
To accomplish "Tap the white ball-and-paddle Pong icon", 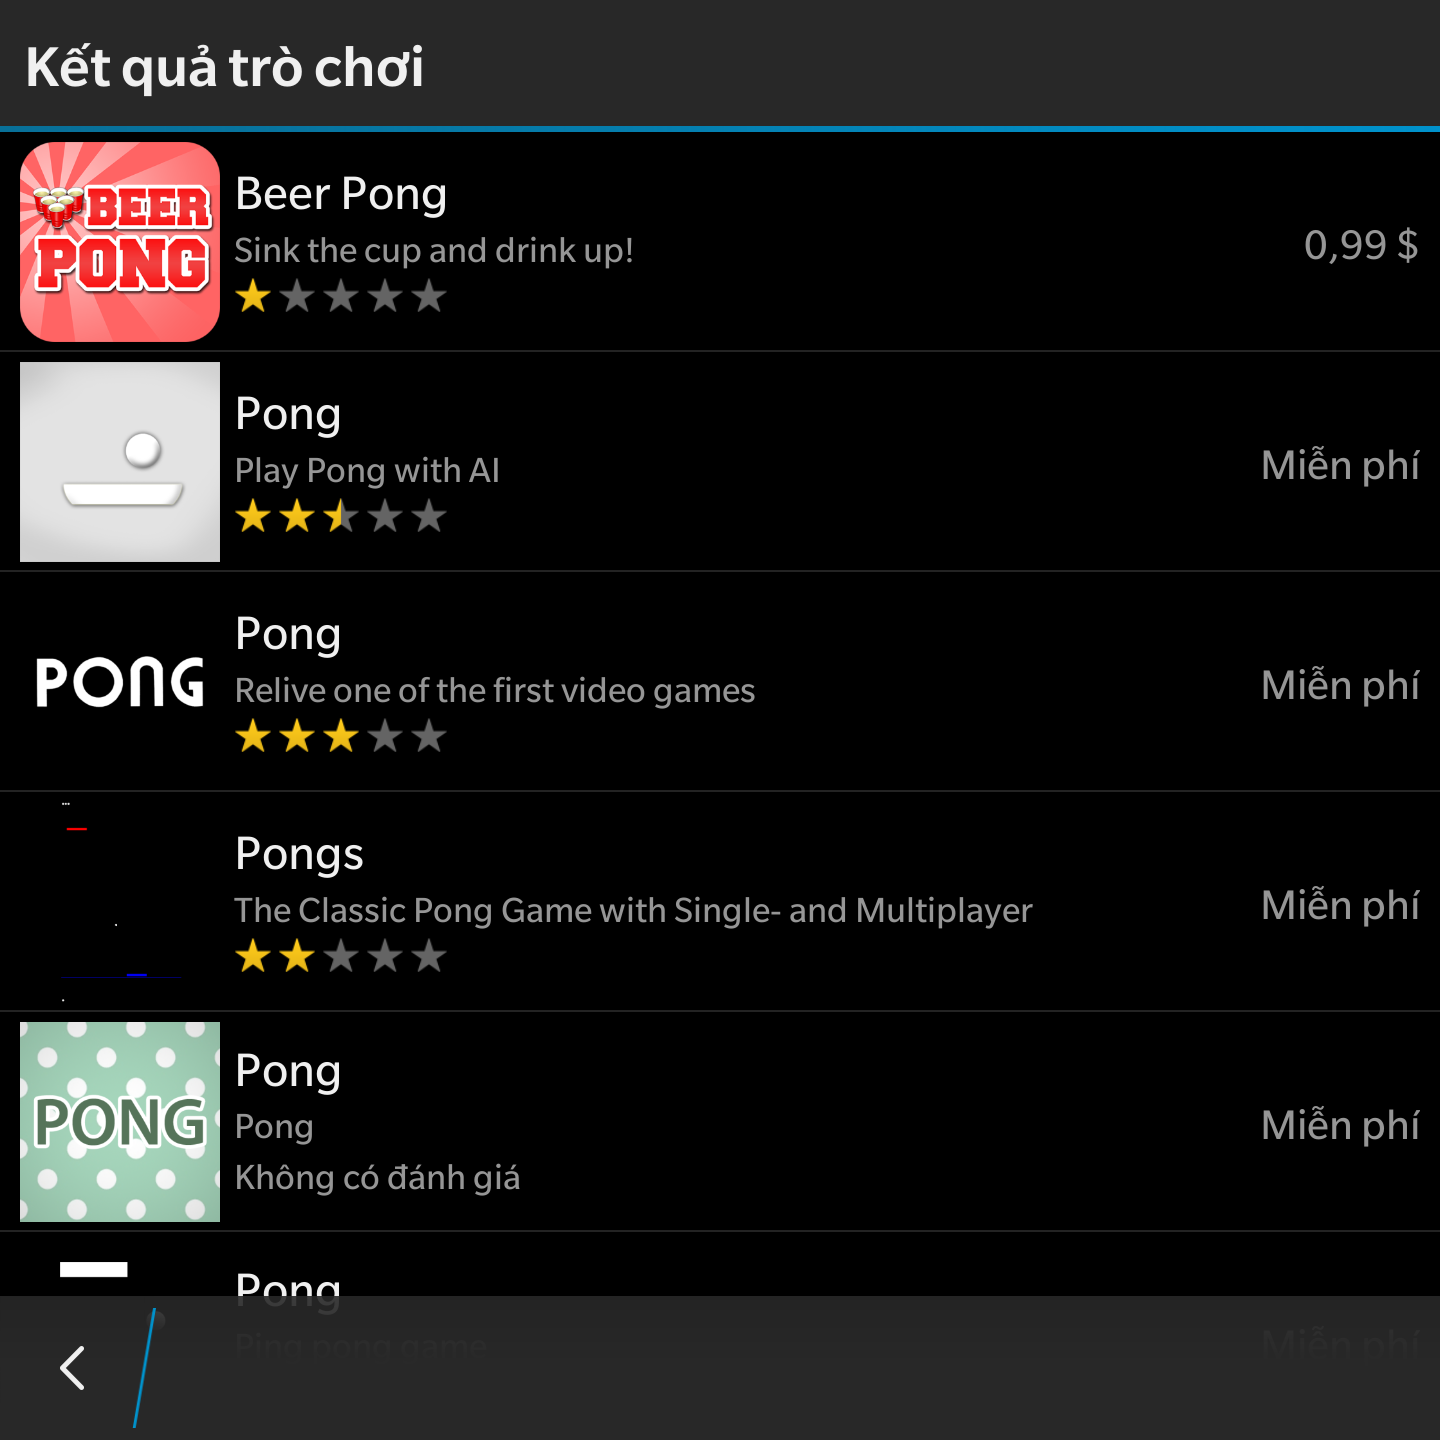I will 120,462.
